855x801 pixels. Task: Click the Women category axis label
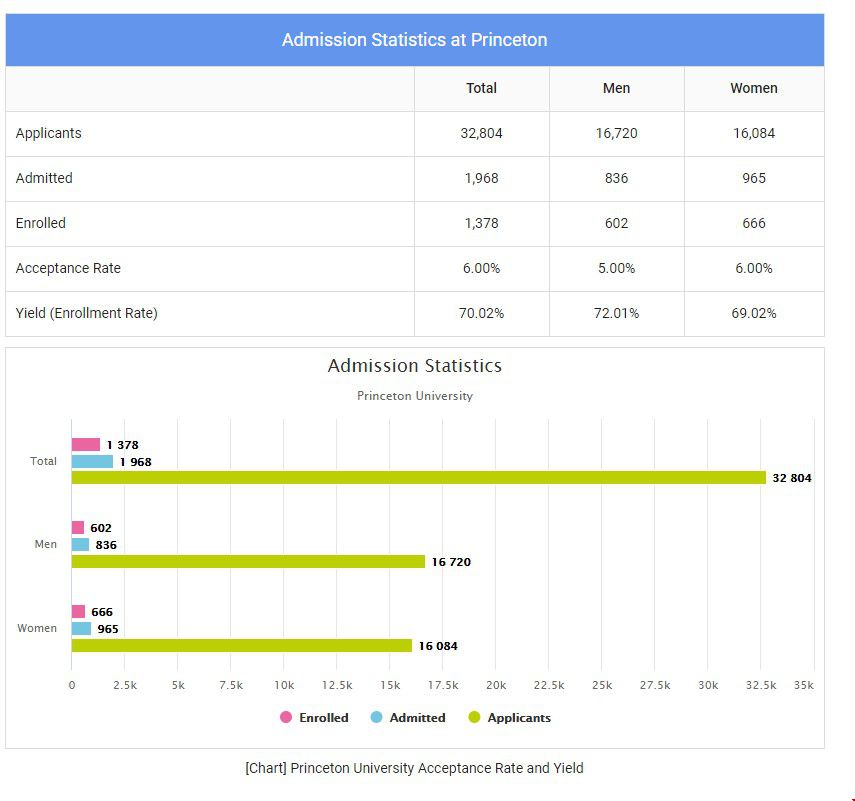(37, 628)
